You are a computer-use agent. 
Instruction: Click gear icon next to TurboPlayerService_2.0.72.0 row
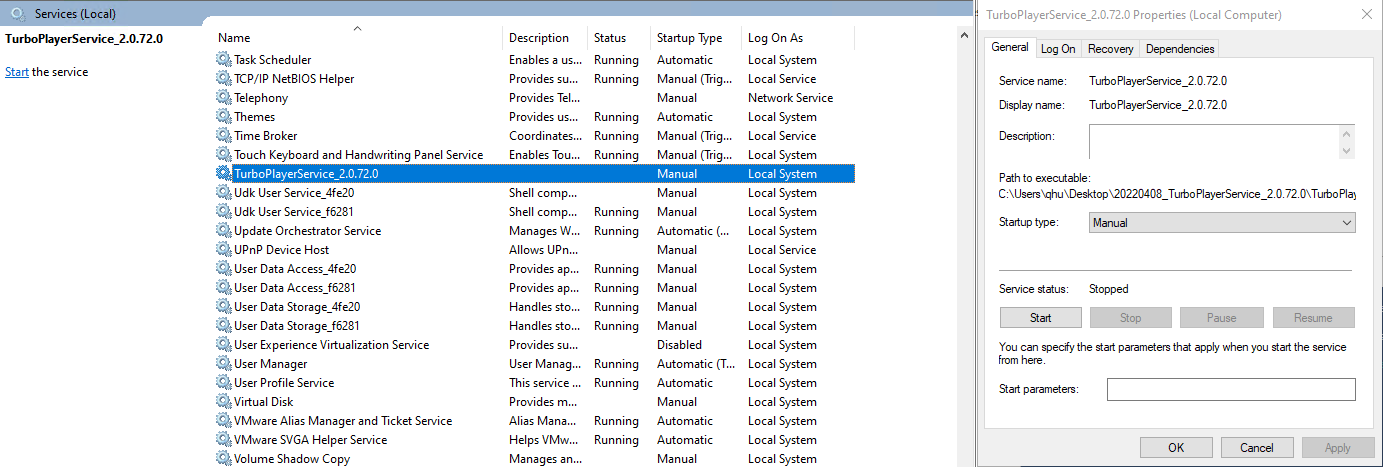223,174
